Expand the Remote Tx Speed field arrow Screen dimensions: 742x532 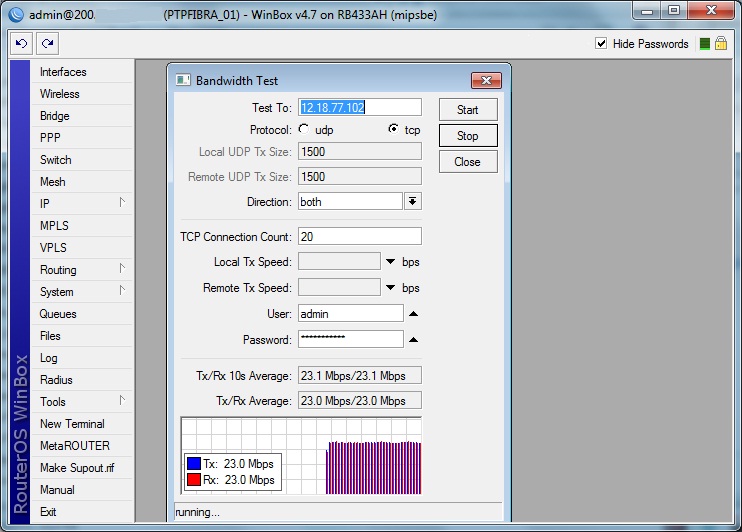point(390,287)
